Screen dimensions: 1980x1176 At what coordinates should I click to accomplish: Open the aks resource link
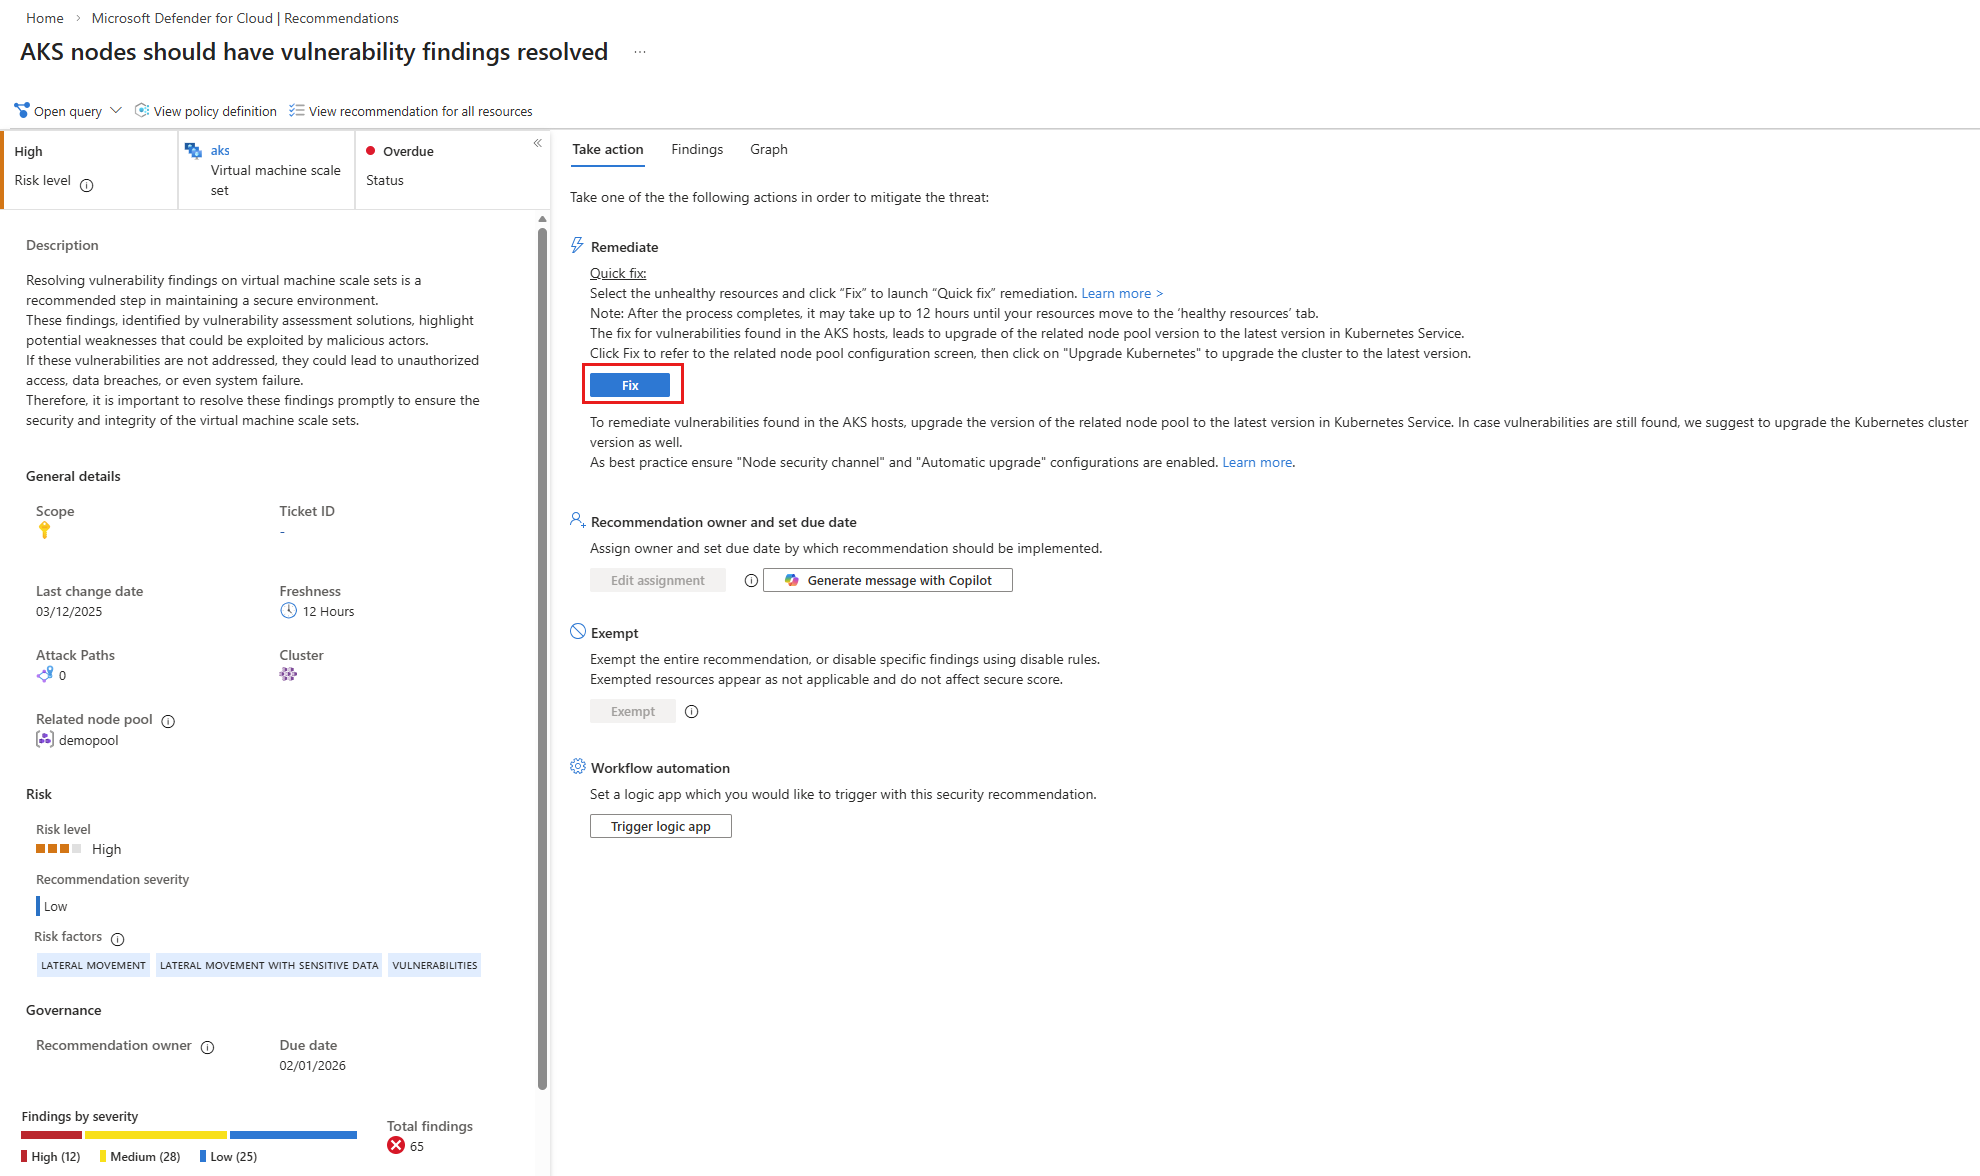point(220,150)
